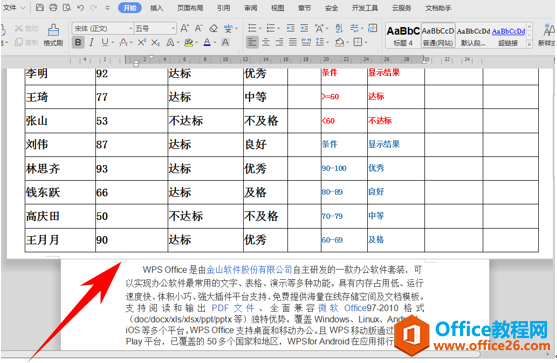Image resolution: width=557 pixels, height=363 pixels.
Task: Toggle Character Shading icon
Action: (225, 43)
